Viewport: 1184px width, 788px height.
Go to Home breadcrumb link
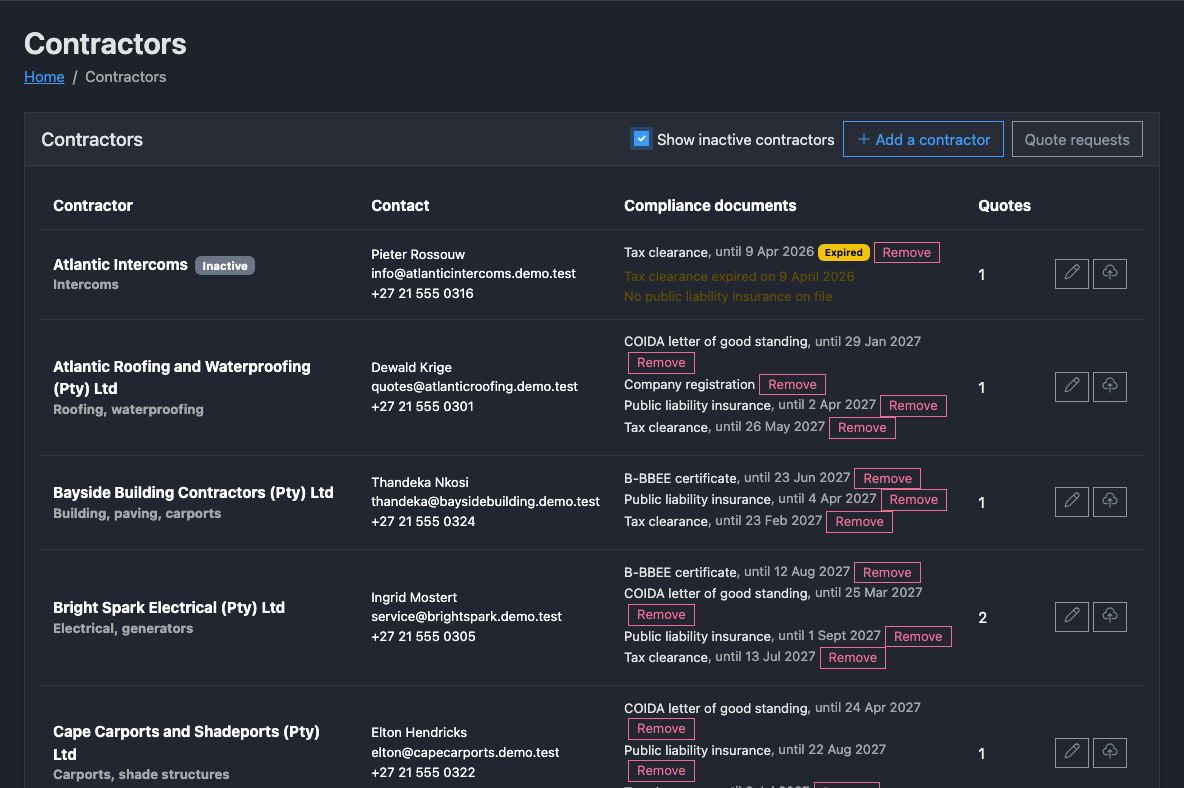[x=44, y=77]
